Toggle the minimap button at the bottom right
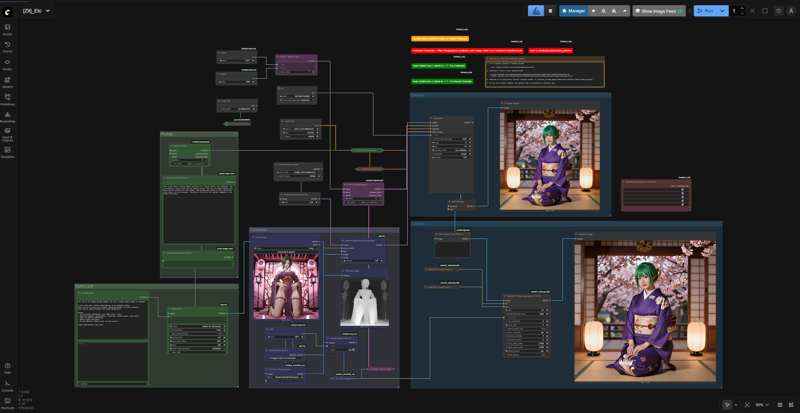The width and height of the screenshot is (800, 413). [x=780, y=405]
